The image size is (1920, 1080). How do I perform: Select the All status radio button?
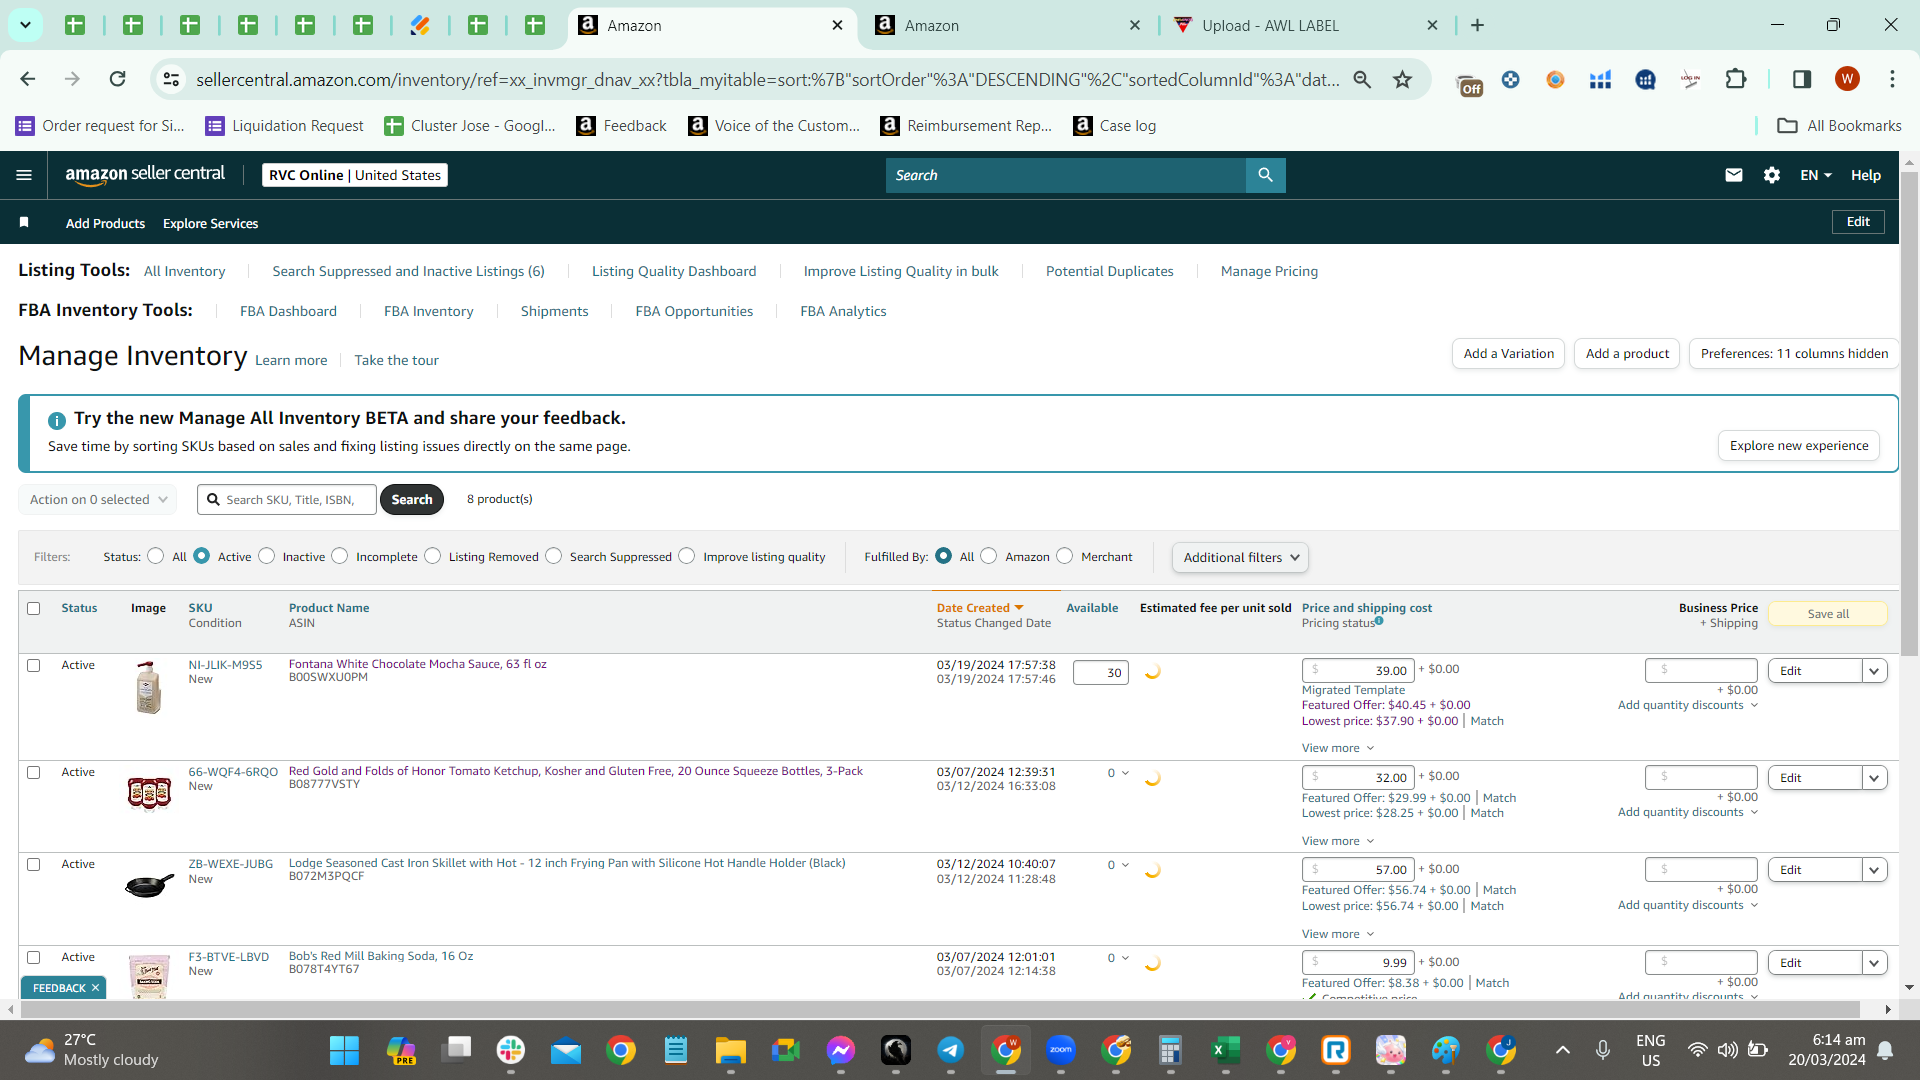pyautogui.click(x=155, y=556)
